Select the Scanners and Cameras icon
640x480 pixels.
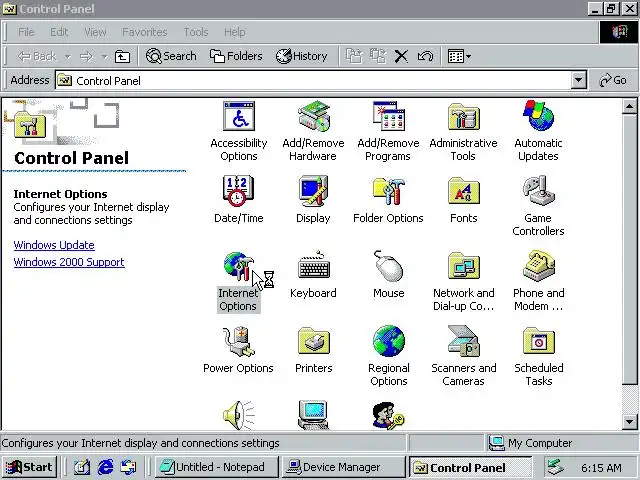(x=463, y=341)
